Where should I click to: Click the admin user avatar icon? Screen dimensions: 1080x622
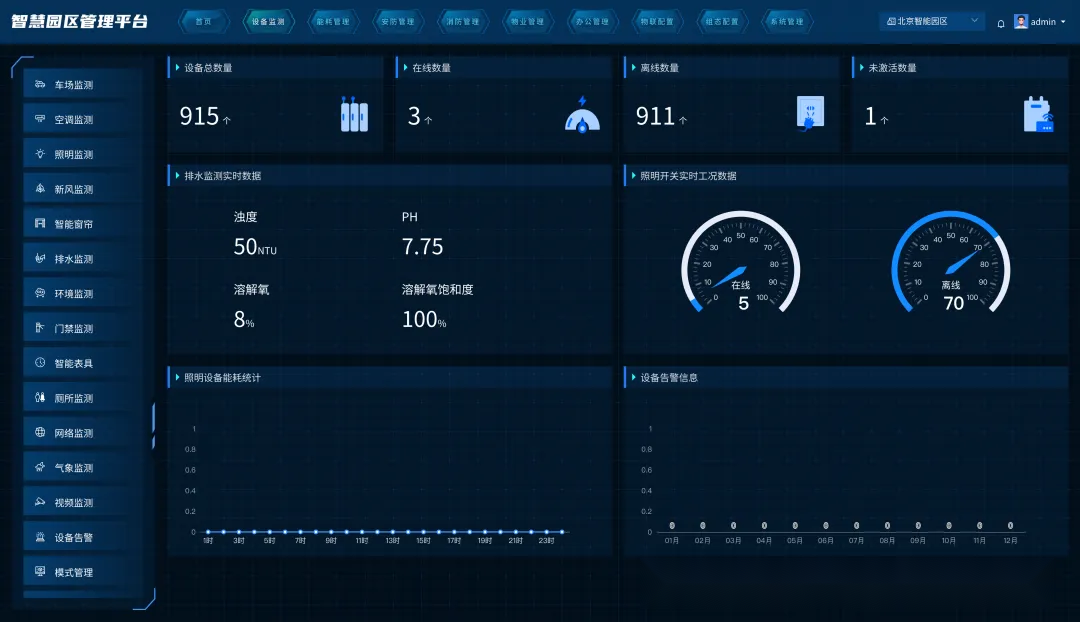click(1021, 21)
